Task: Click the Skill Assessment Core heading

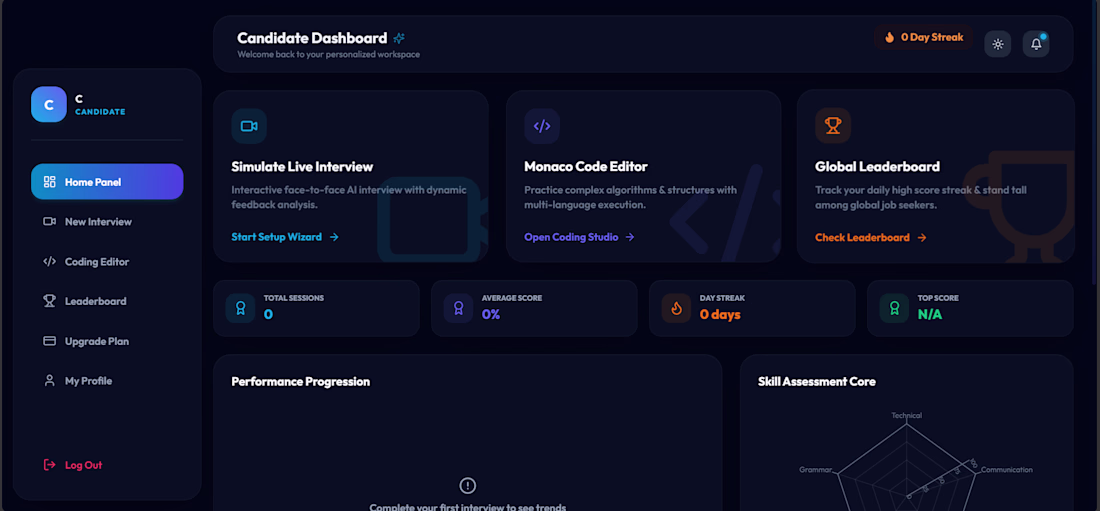Action: (x=817, y=382)
